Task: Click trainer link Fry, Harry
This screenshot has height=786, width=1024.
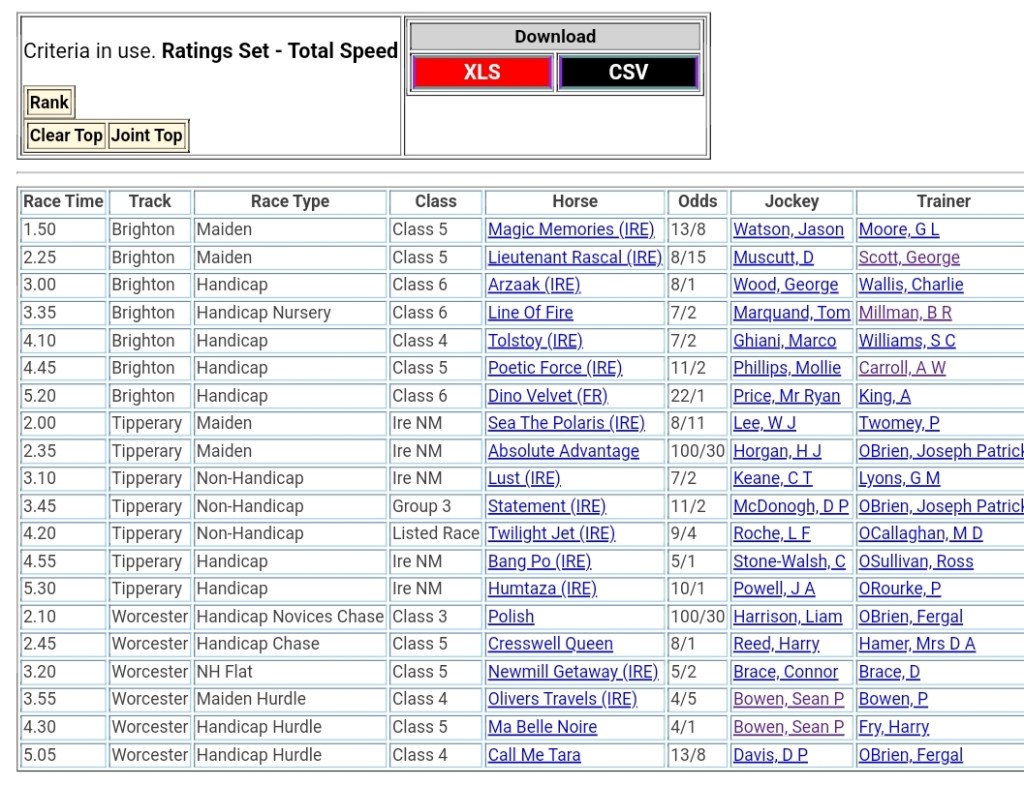Action: tap(893, 728)
